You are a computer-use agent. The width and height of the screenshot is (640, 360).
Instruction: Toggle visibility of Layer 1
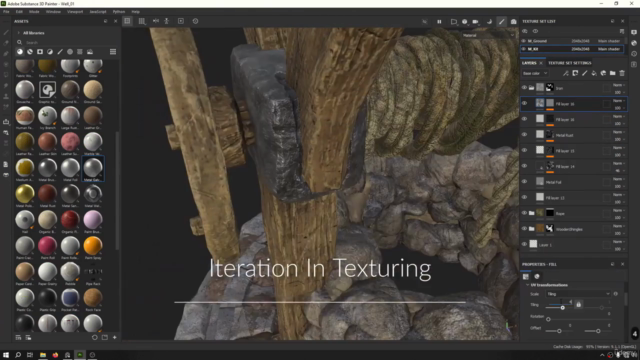(x=524, y=244)
